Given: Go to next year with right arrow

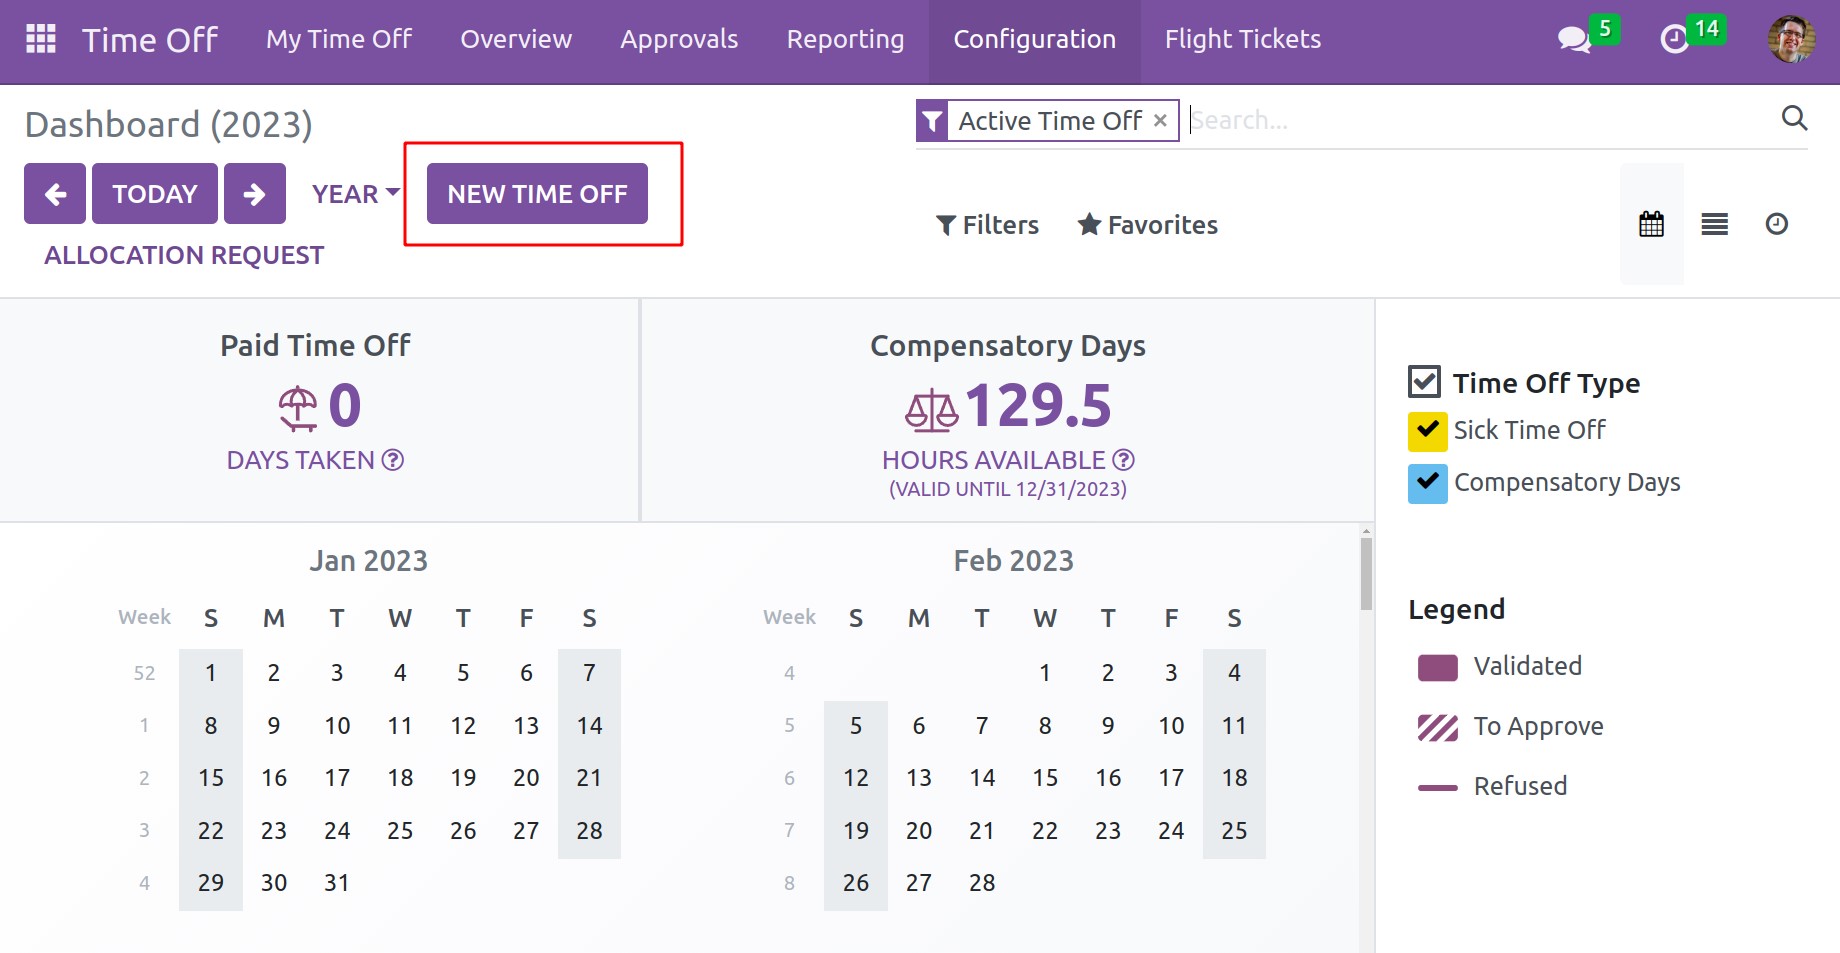Looking at the screenshot, I should (255, 194).
